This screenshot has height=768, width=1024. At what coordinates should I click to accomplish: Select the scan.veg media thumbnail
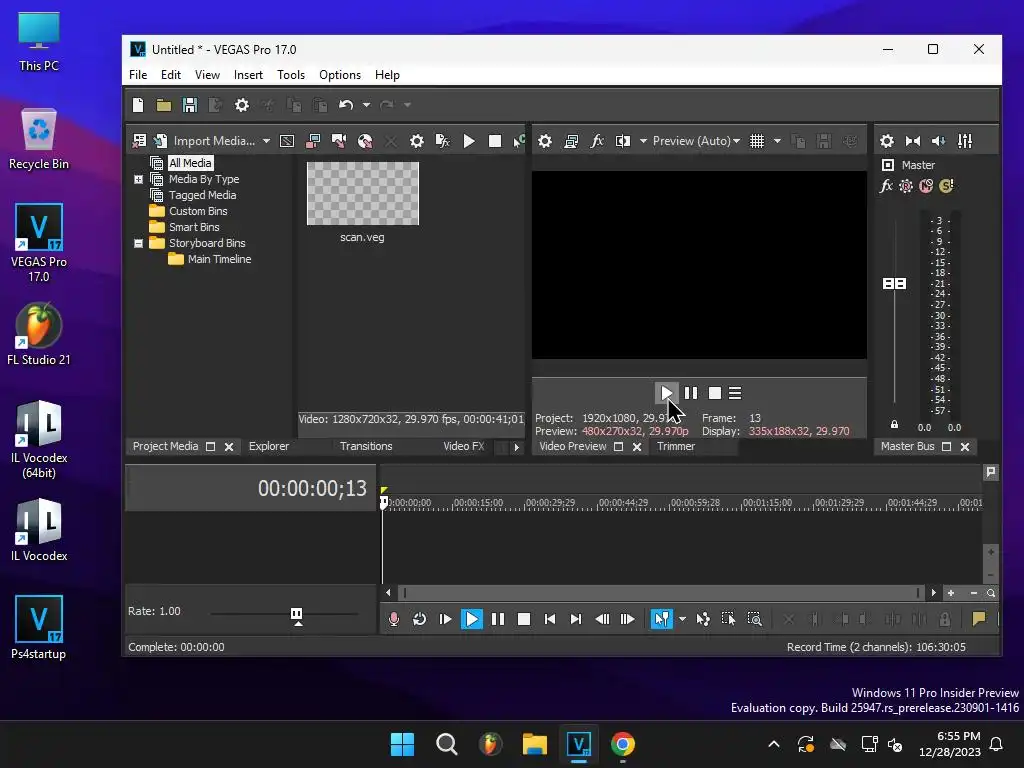point(362,193)
